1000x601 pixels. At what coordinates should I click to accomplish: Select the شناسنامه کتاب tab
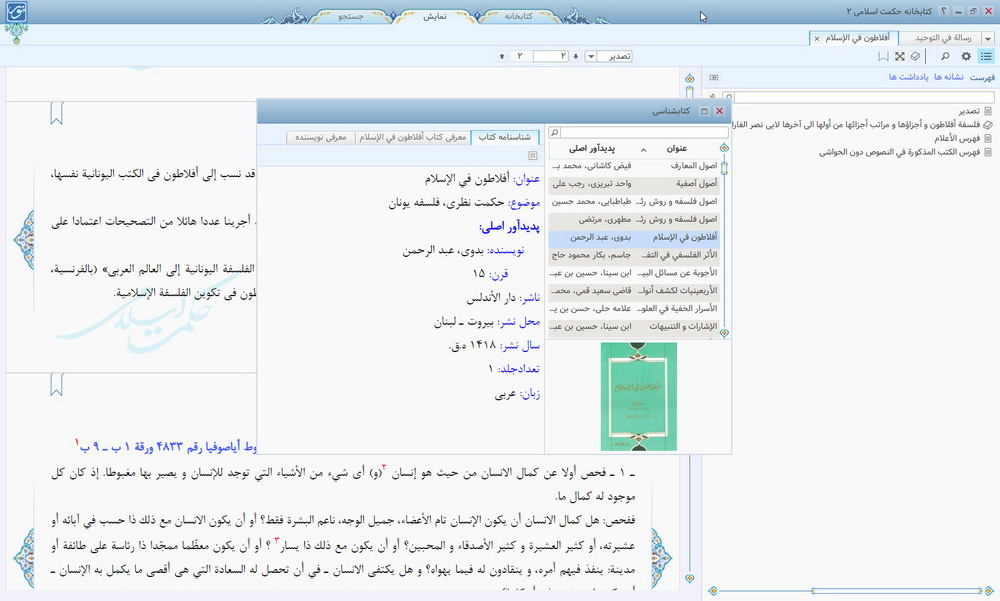tap(504, 137)
